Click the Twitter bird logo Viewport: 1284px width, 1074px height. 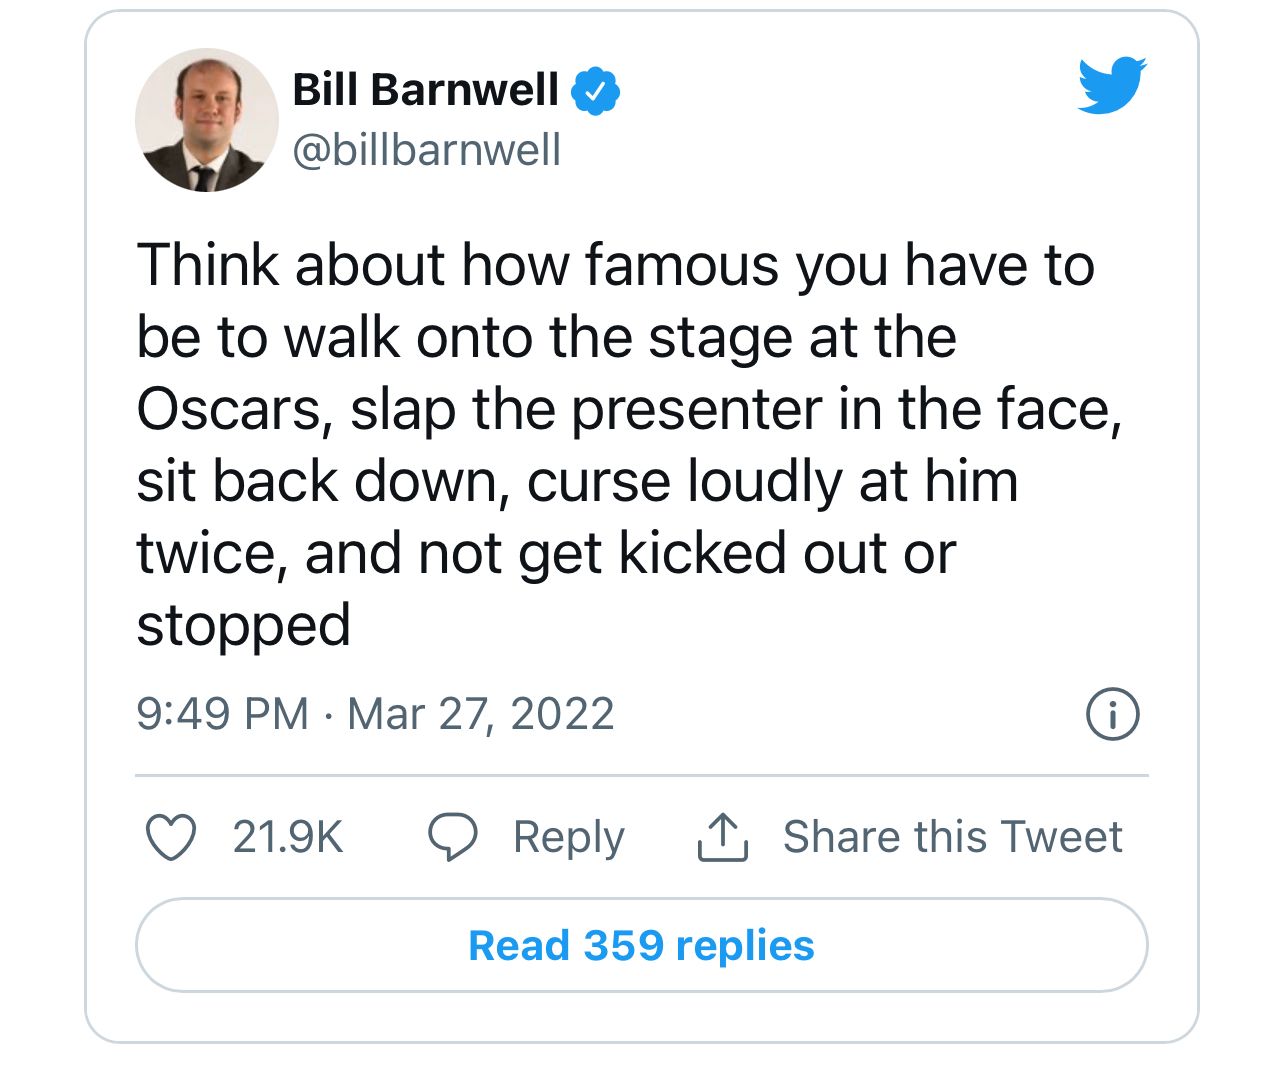click(1112, 85)
